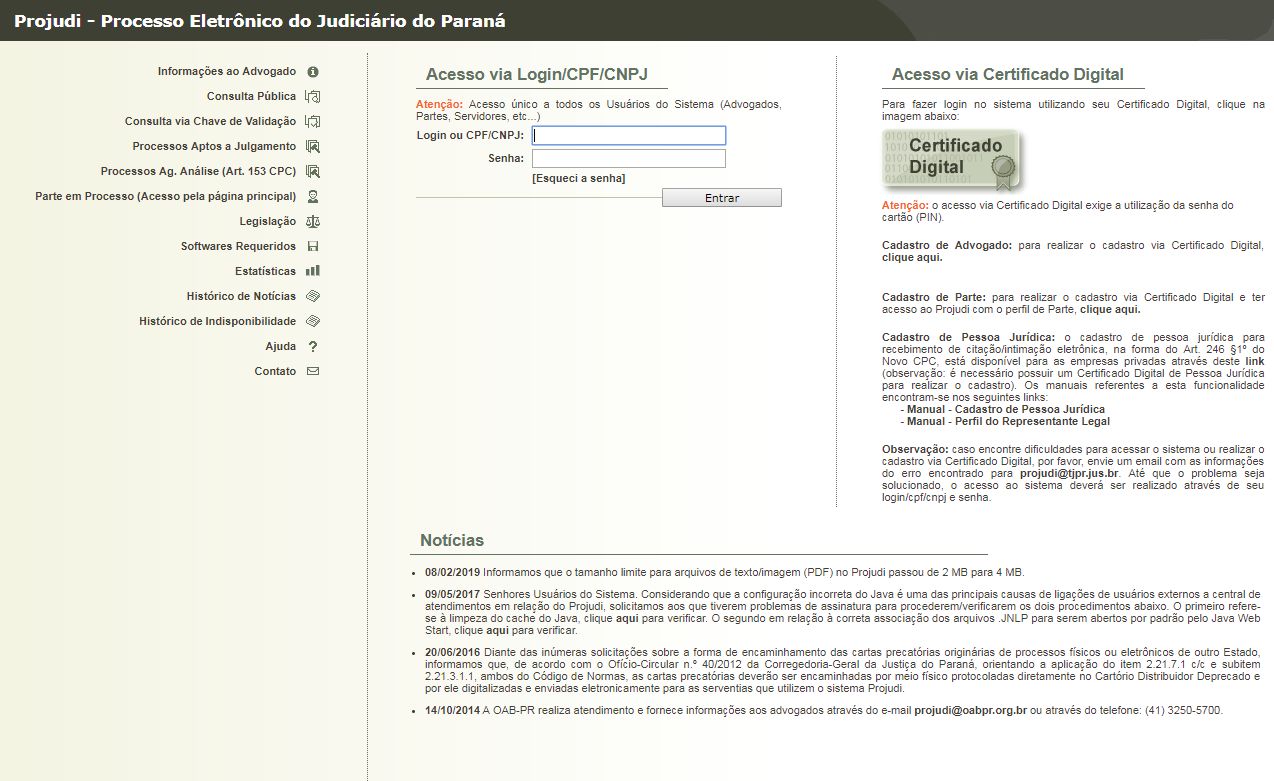
Task: Open the Legislação menu item
Action: click(268, 222)
